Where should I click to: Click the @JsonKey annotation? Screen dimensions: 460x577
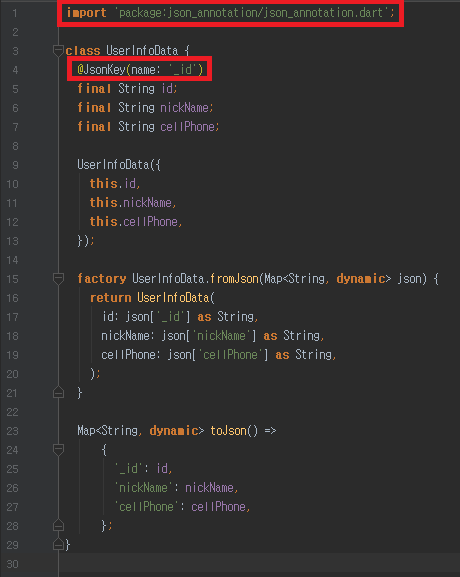101,69
